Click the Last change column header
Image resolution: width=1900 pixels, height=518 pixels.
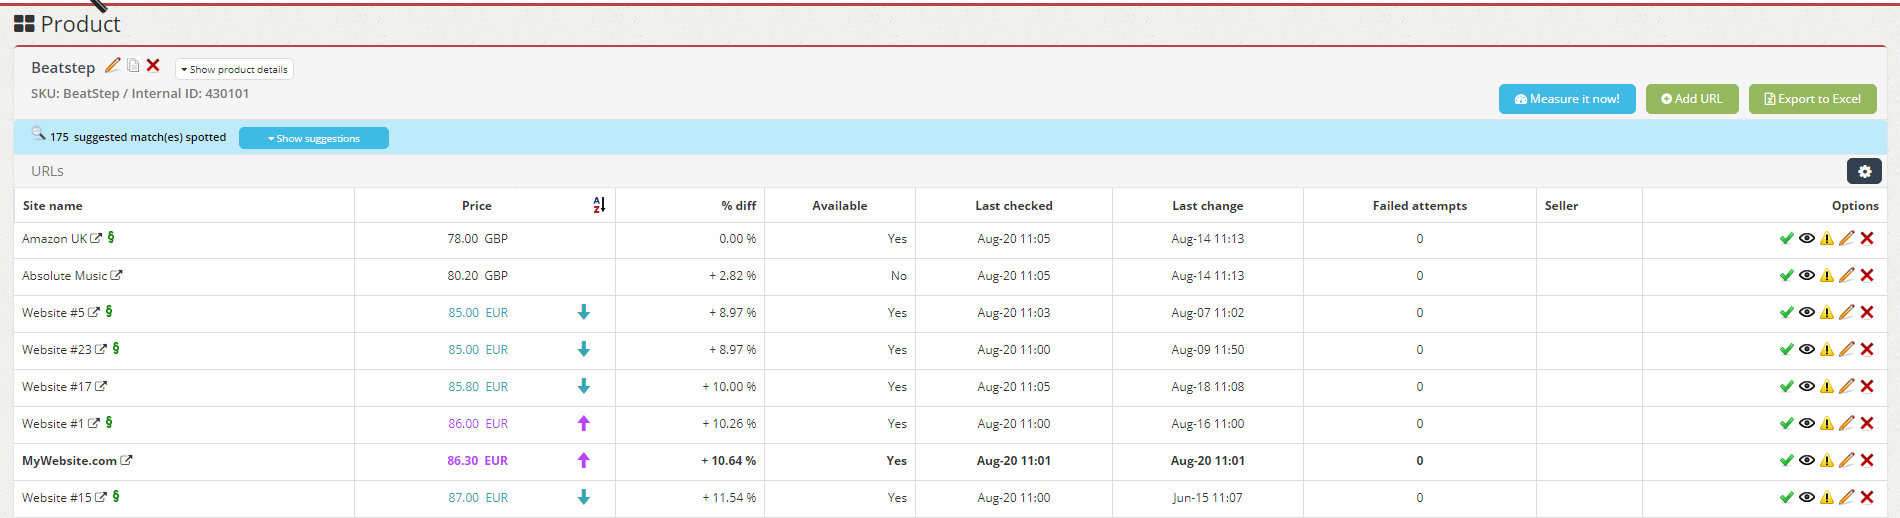(x=1208, y=206)
